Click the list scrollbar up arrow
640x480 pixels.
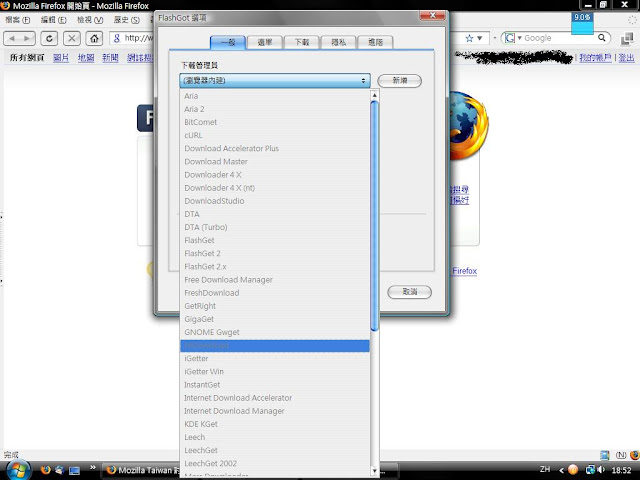(374, 96)
